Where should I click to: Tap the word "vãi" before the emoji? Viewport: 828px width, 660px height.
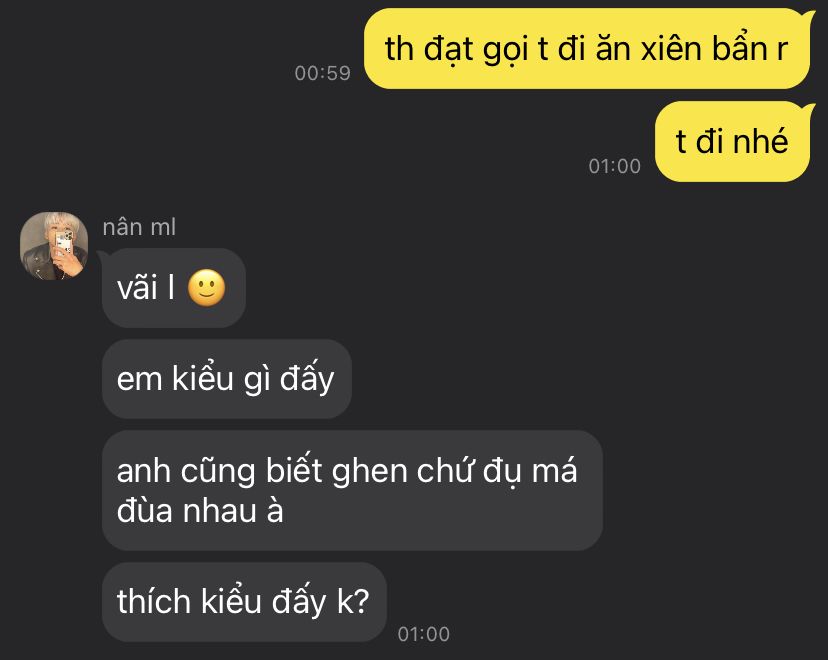click(137, 288)
